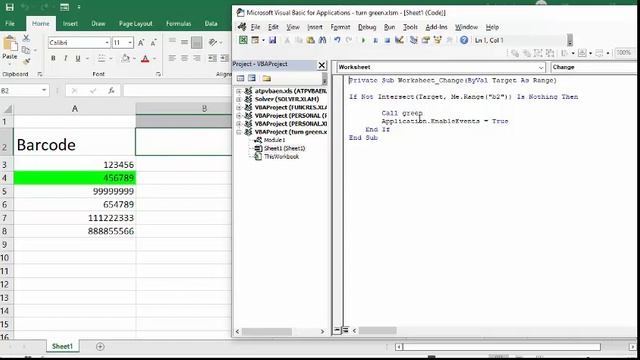Click the Undo arrow in VBA toolbar
Screen dimensions: 640x360
tap(337, 40)
